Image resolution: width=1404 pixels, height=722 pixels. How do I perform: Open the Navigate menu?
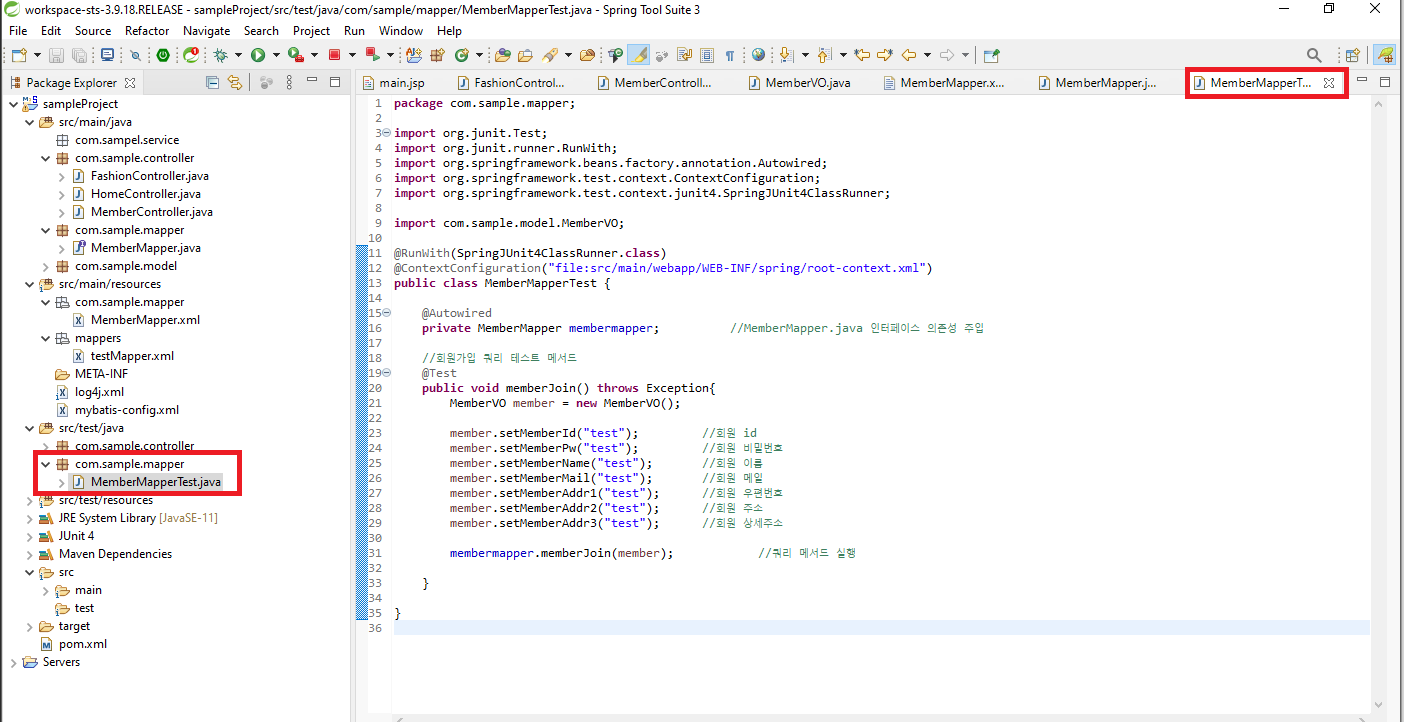pos(207,31)
